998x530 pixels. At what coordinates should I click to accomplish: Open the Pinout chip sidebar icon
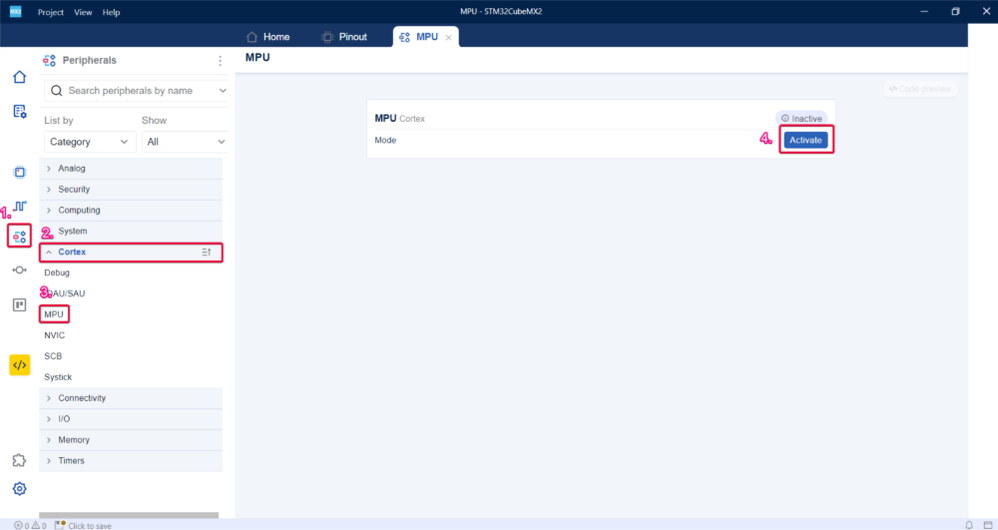point(20,172)
